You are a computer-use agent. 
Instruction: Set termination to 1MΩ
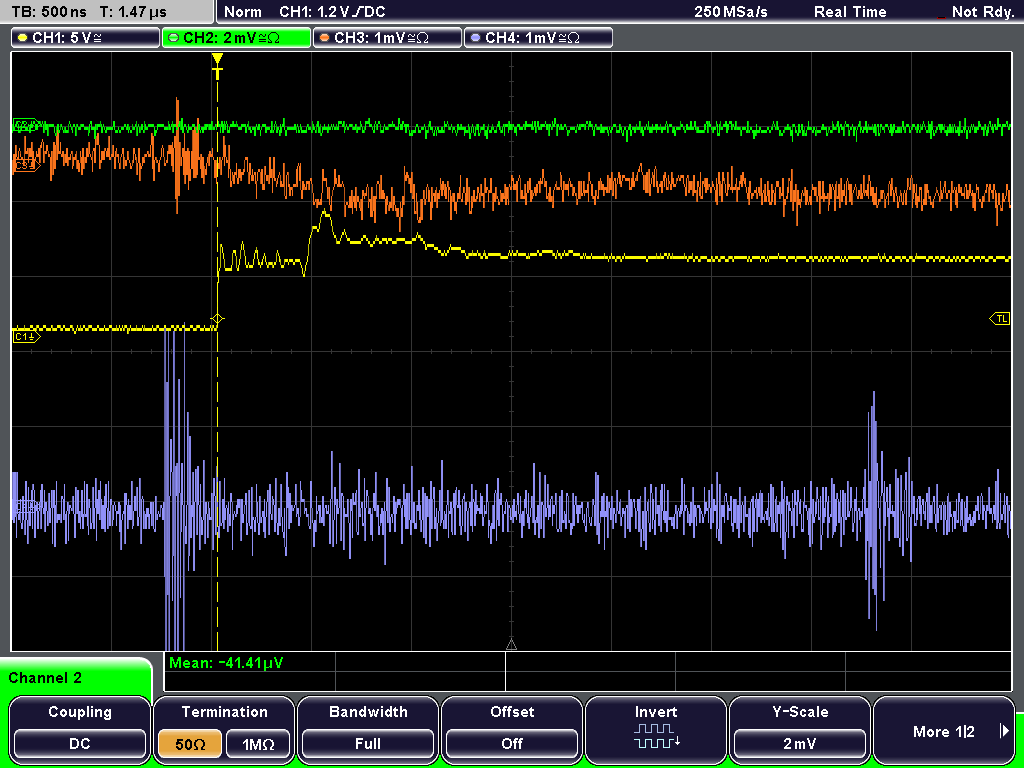pos(258,744)
